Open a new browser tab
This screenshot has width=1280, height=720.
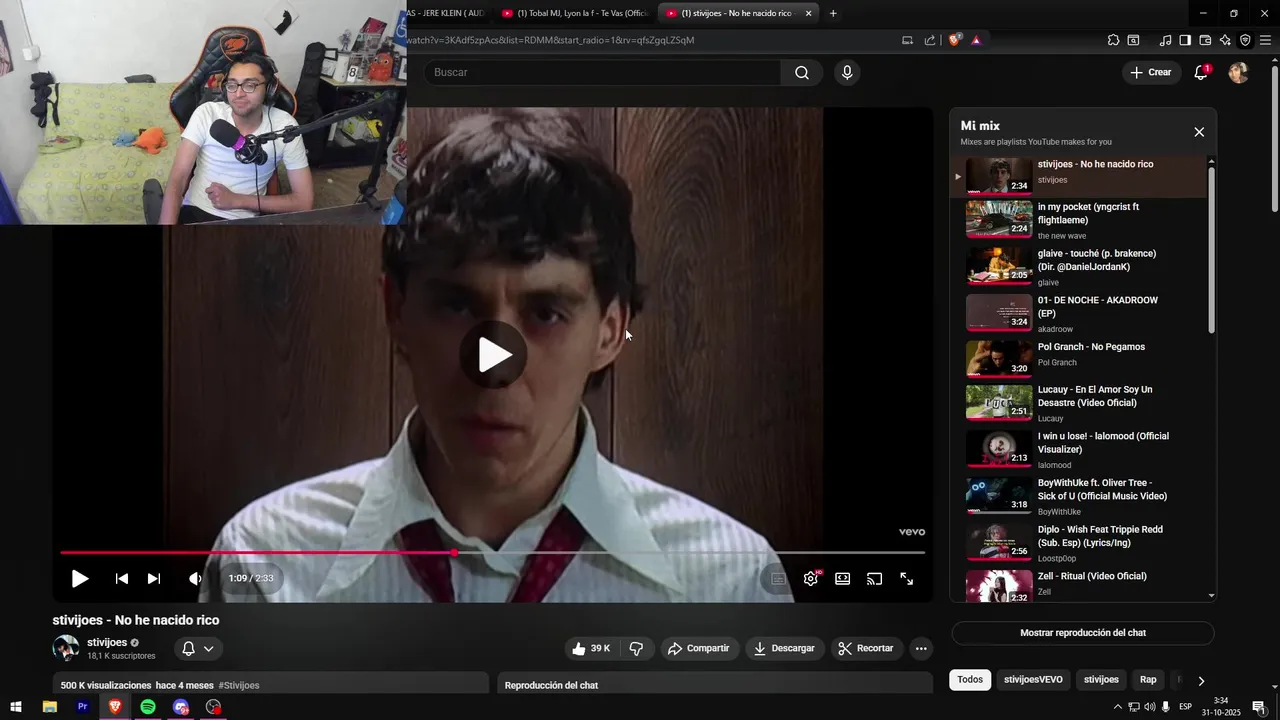833,13
